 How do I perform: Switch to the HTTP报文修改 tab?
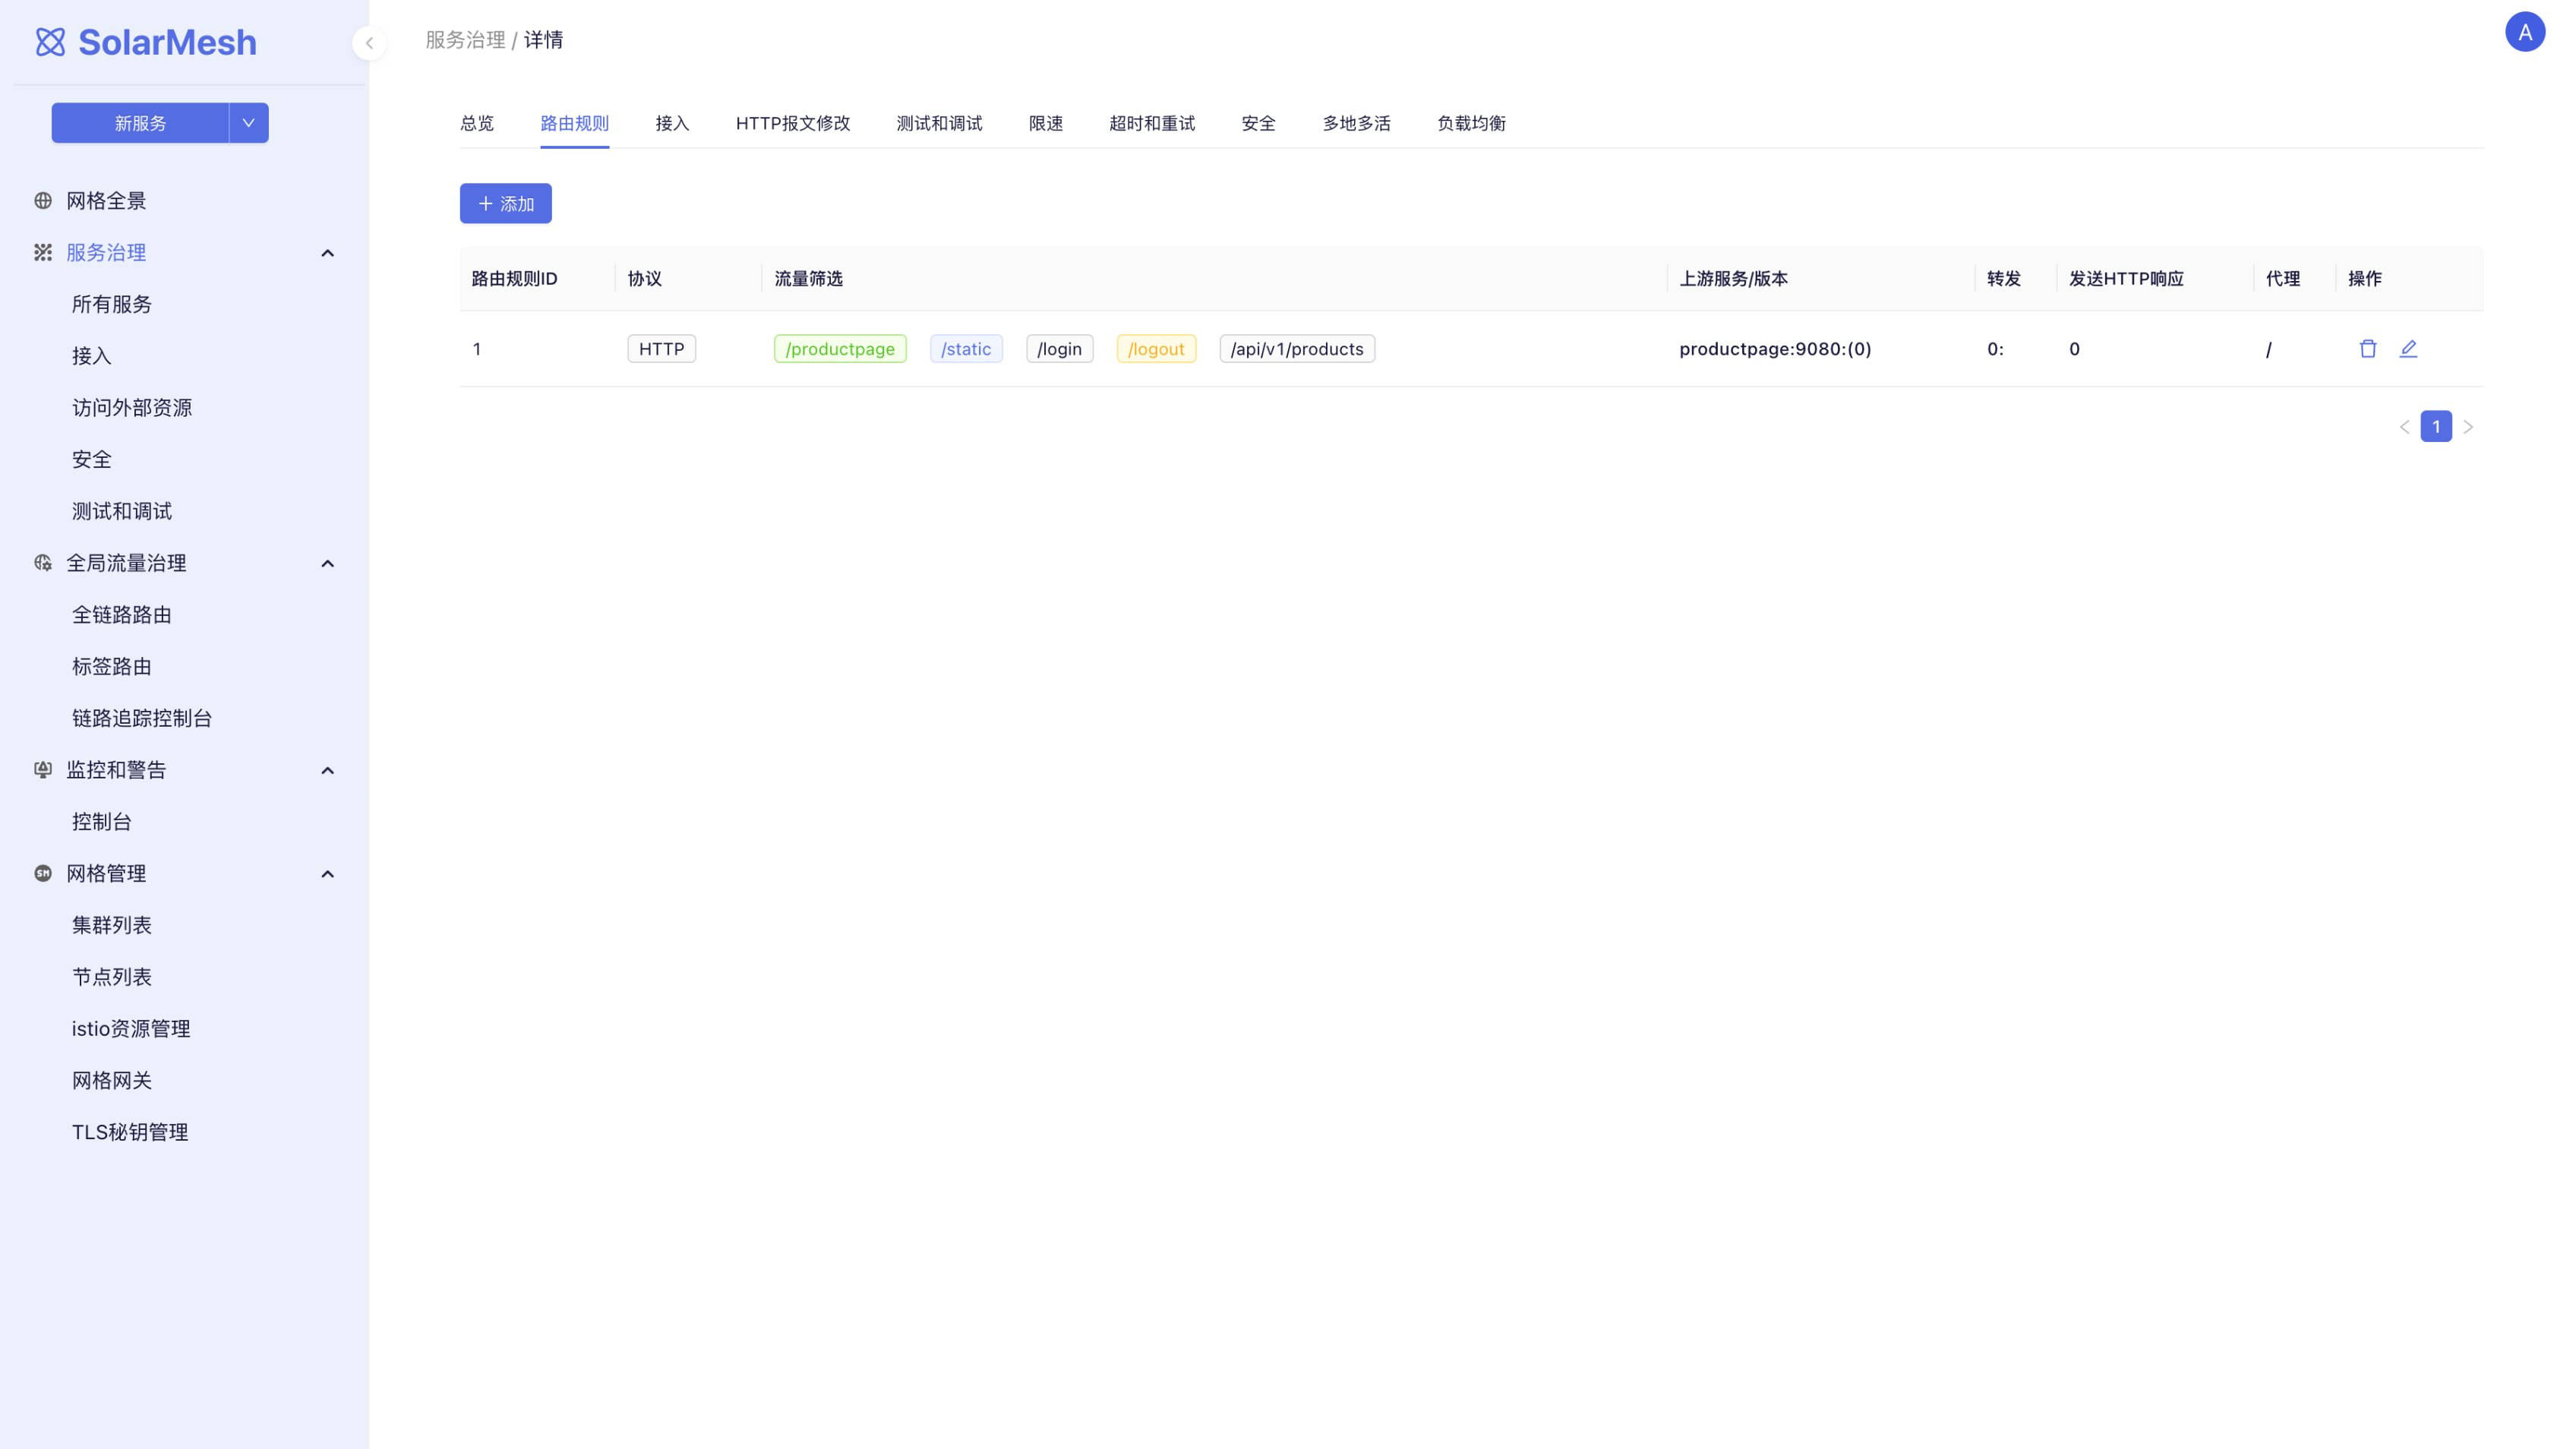[x=792, y=123]
